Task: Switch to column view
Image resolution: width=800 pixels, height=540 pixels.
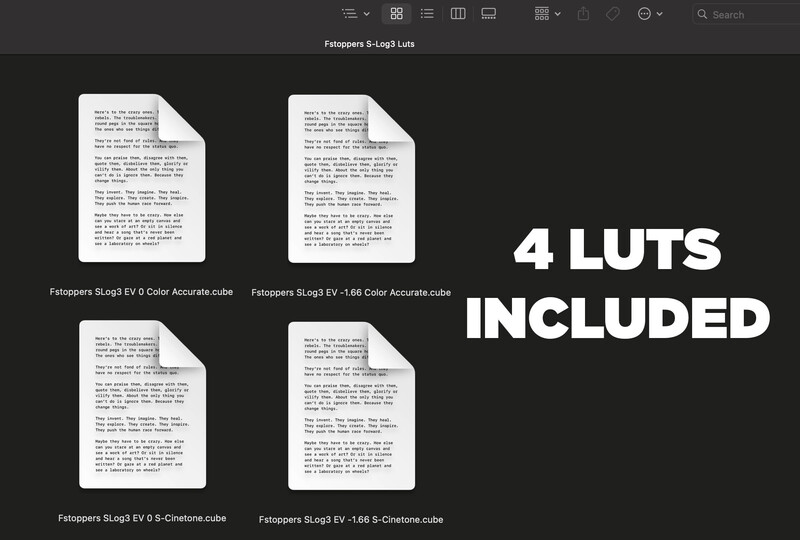Action: [x=458, y=14]
